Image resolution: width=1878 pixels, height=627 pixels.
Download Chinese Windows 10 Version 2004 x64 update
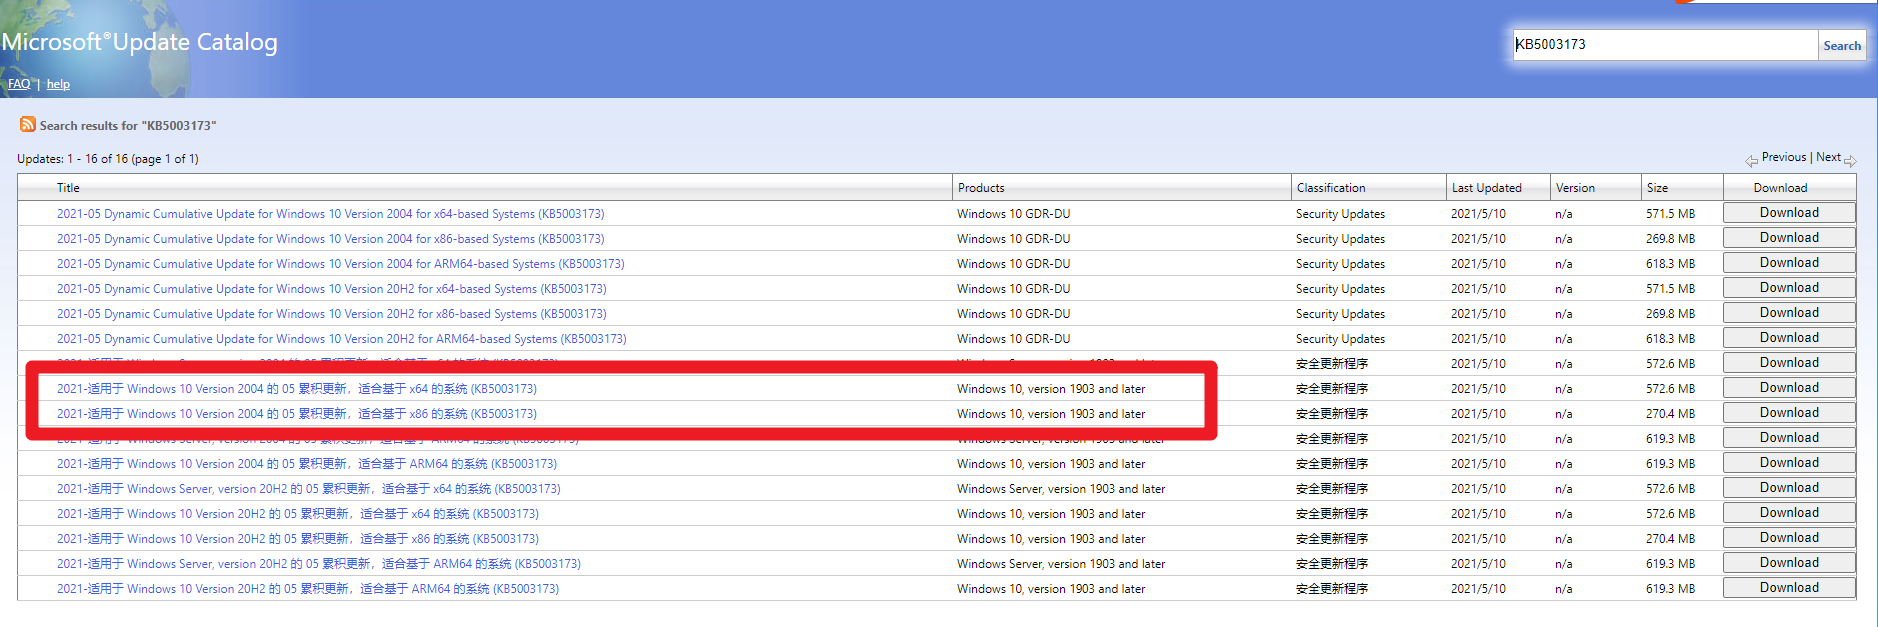(x=1789, y=388)
